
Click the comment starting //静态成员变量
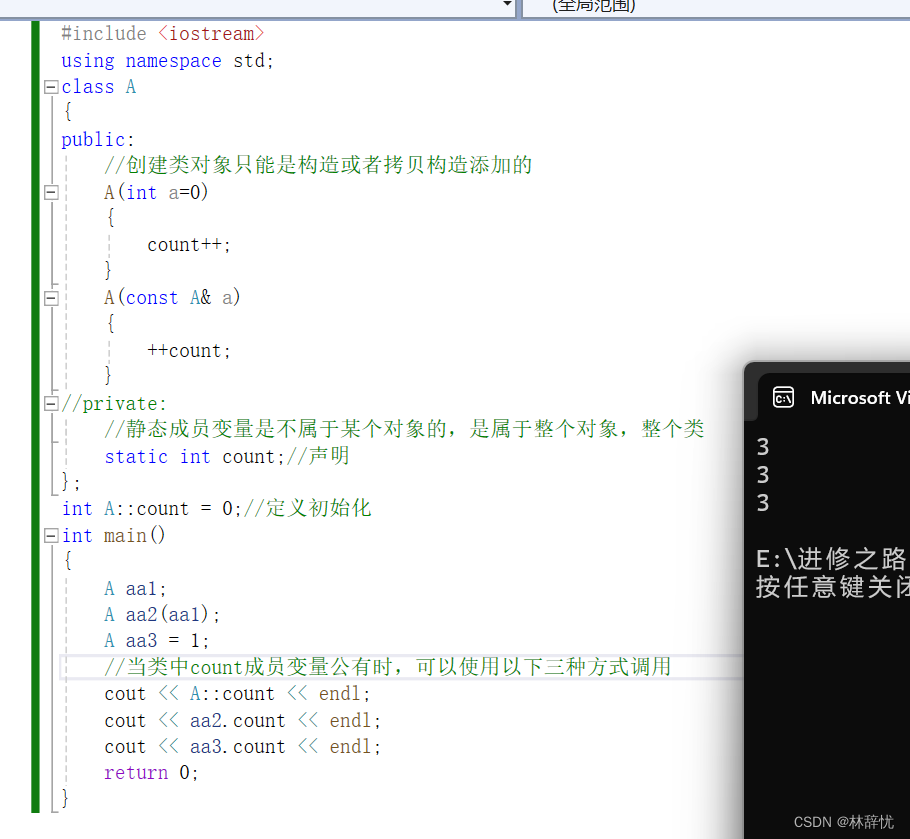point(404,429)
